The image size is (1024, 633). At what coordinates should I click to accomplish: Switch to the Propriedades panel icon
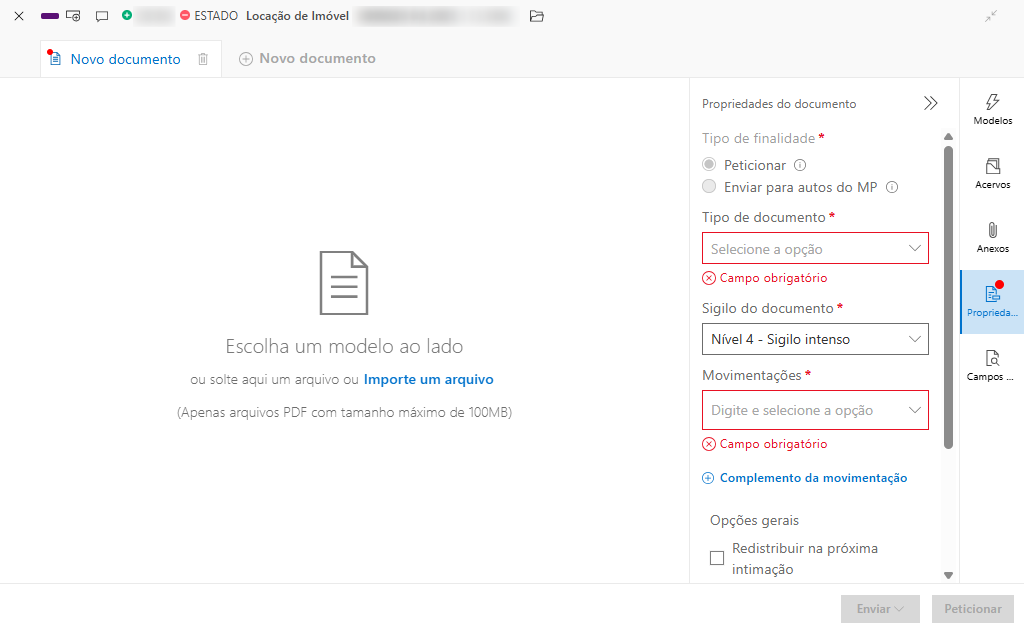(991, 299)
